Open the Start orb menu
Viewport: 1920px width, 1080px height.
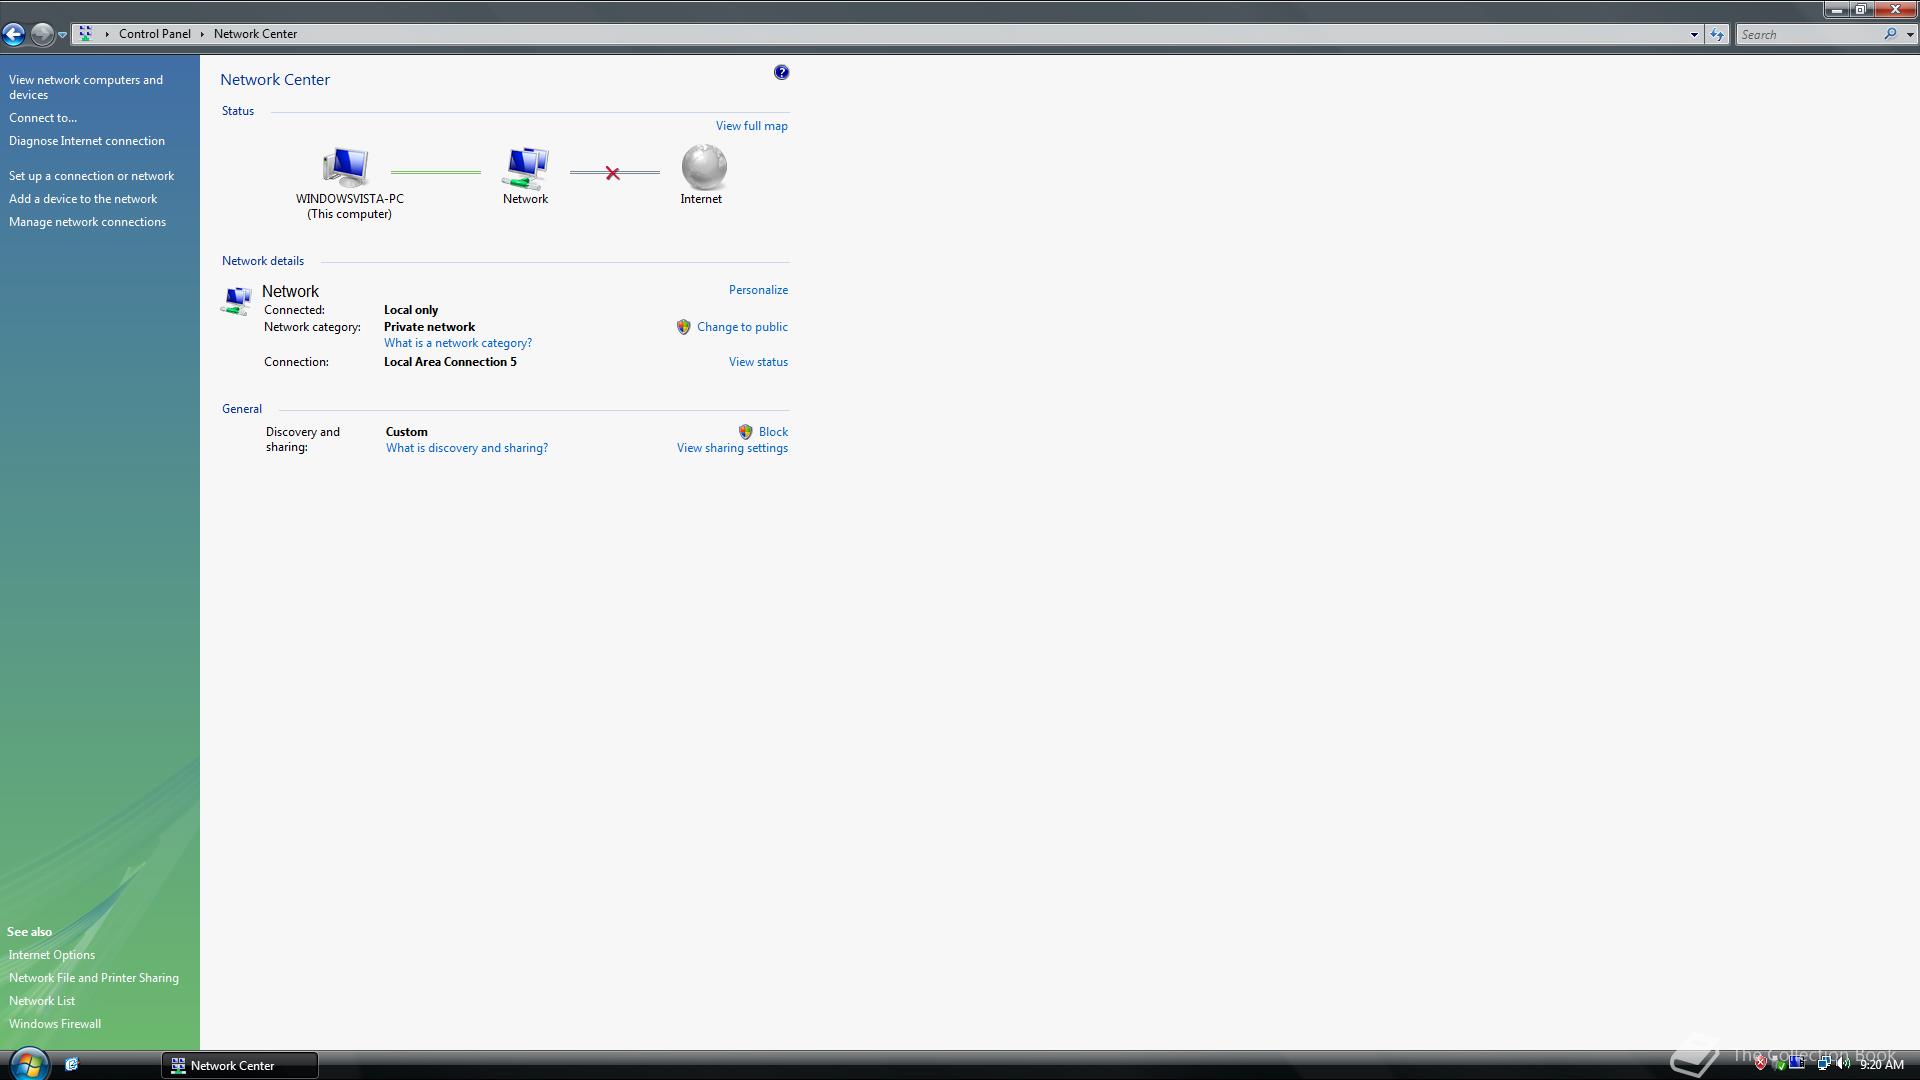28,1064
